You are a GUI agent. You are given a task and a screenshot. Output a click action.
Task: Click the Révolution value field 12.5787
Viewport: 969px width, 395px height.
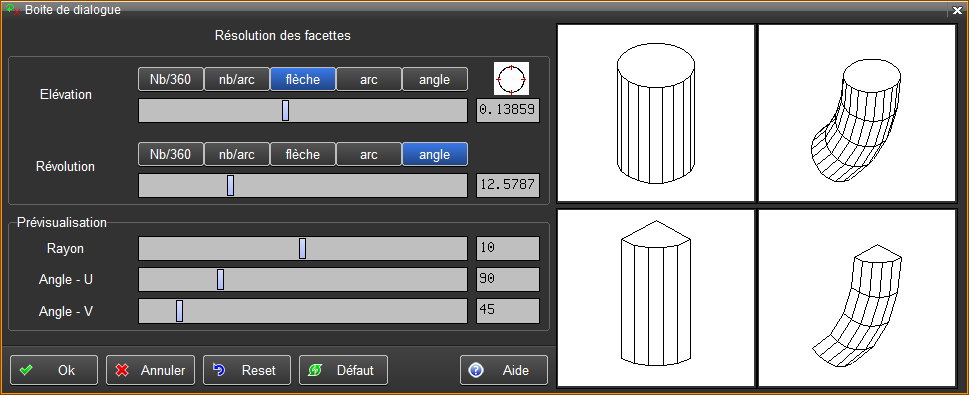point(508,185)
